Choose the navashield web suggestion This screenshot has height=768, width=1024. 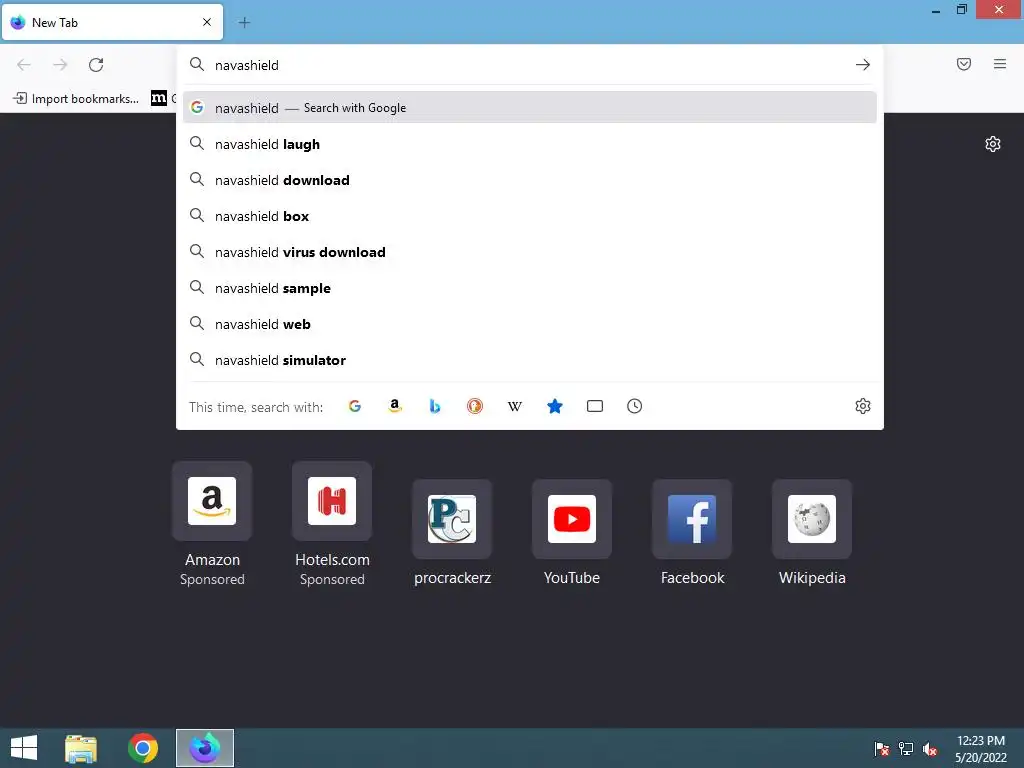(530, 324)
